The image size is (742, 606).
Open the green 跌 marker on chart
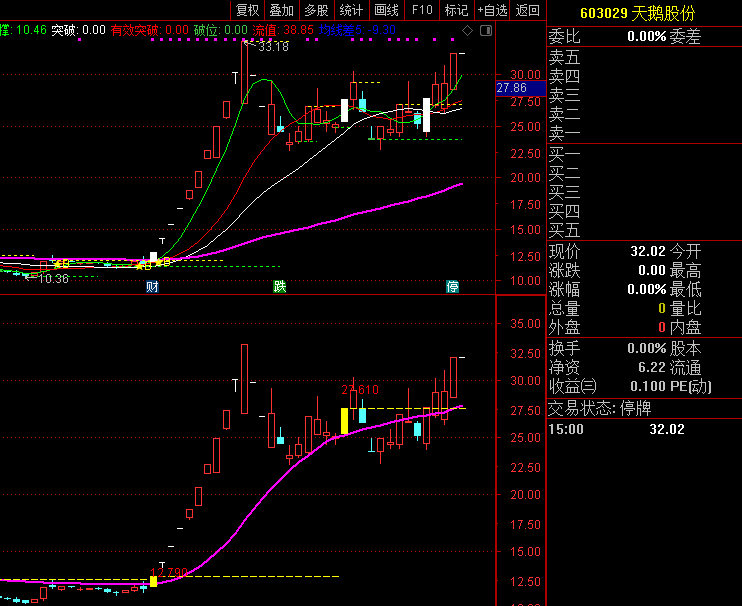tap(280, 286)
